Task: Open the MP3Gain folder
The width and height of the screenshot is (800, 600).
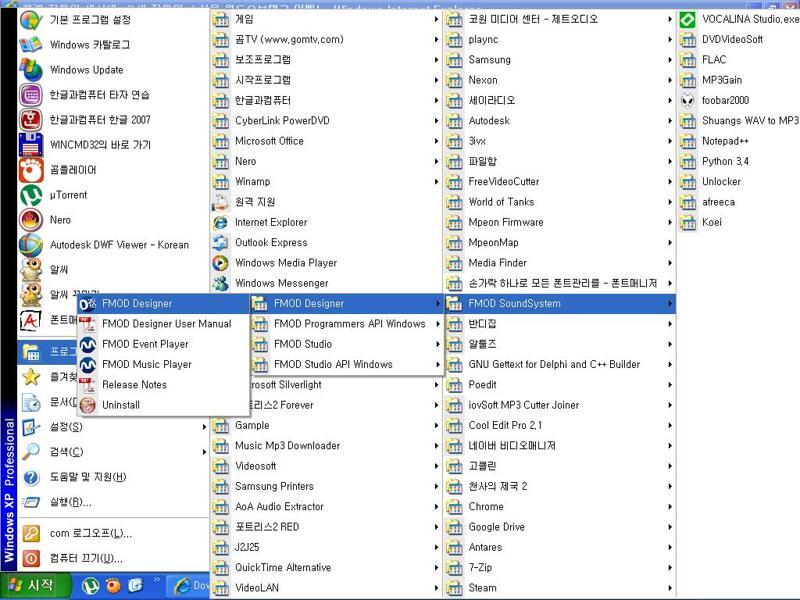Action: click(738, 80)
